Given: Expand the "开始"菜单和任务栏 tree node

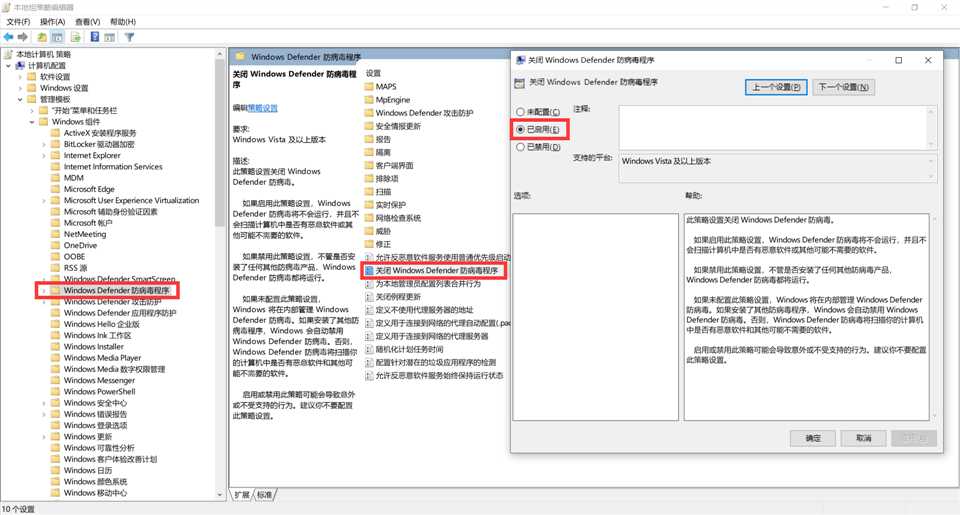Looking at the screenshot, I should [32, 111].
